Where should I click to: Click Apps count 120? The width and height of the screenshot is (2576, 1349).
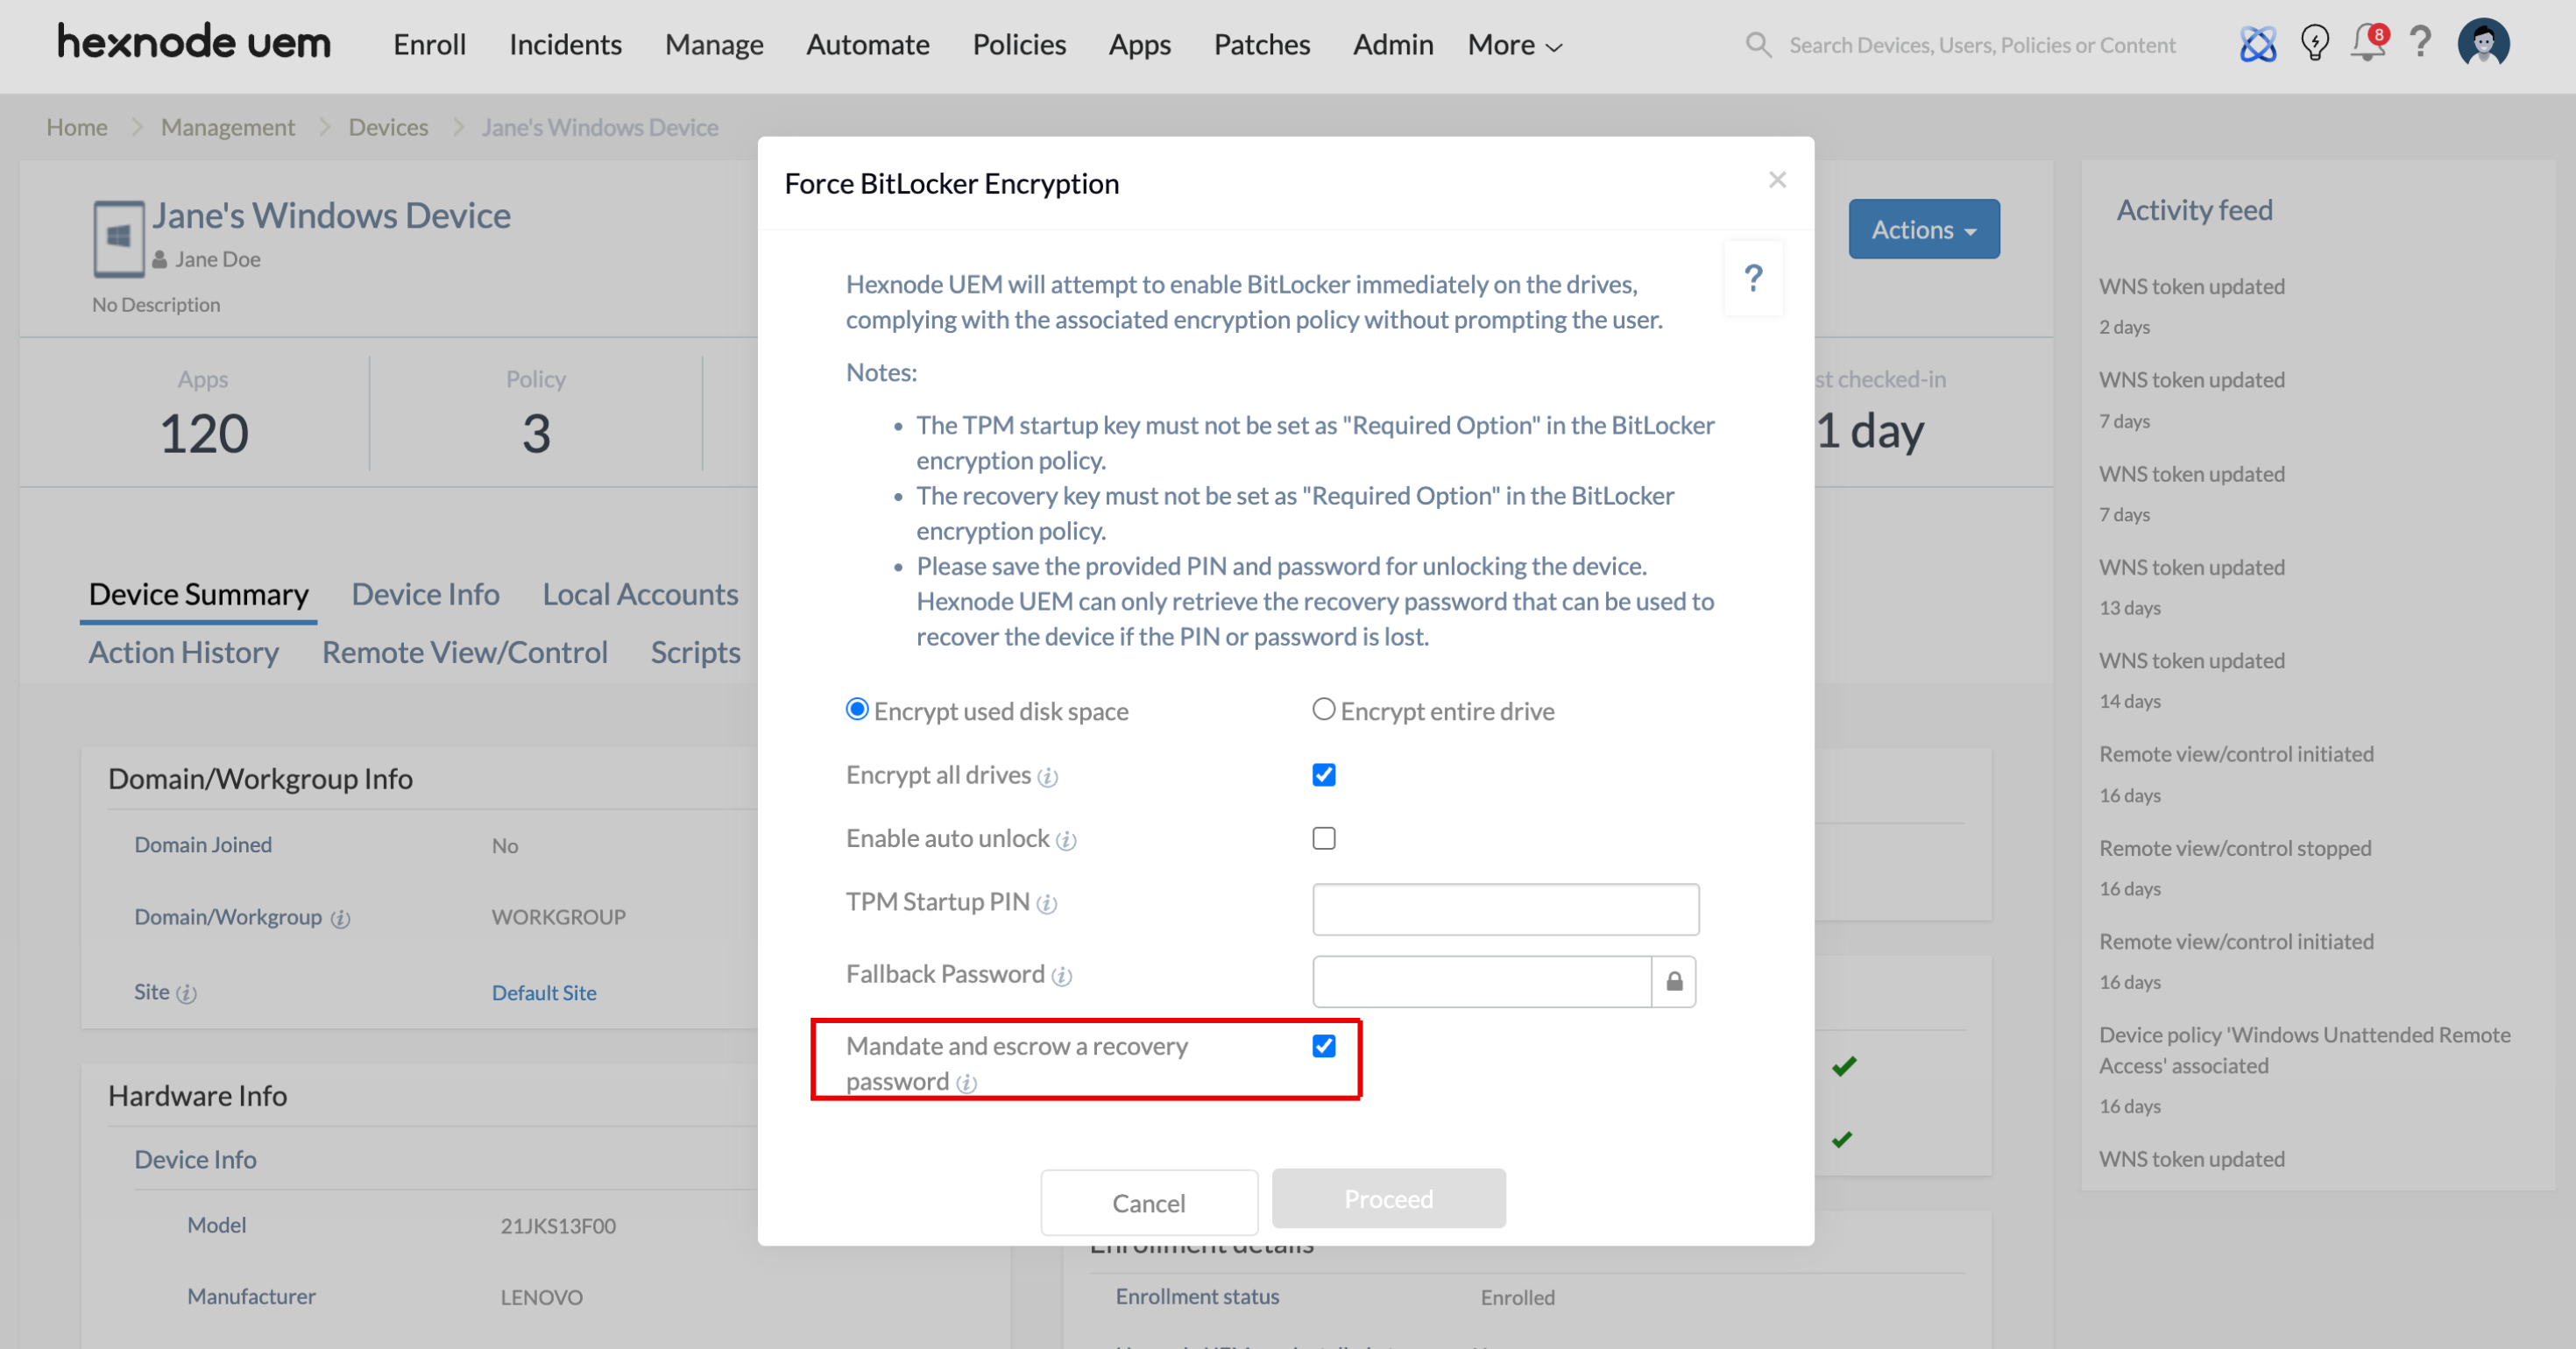(203, 433)
